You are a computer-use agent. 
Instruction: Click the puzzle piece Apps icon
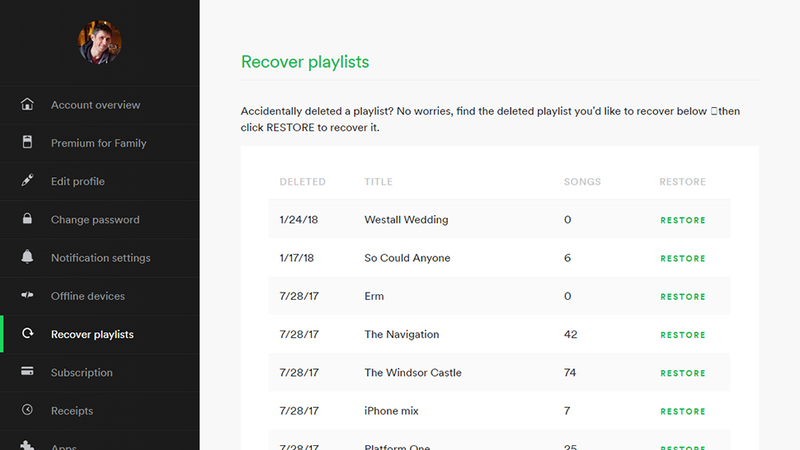coord(27,445)
